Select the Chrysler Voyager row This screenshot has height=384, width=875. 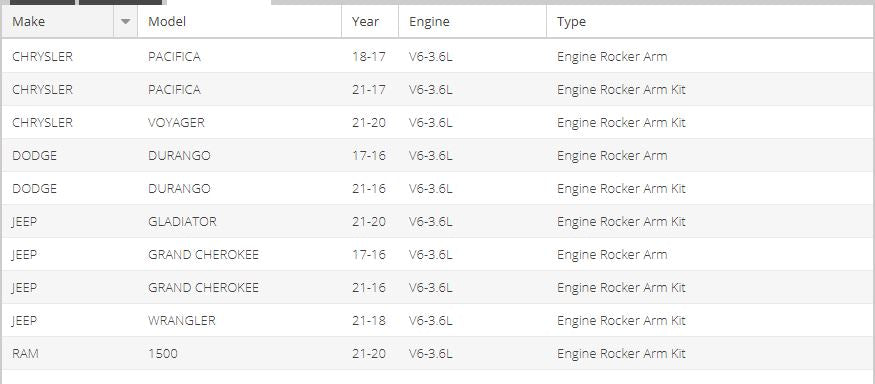(x=438, y=122)
